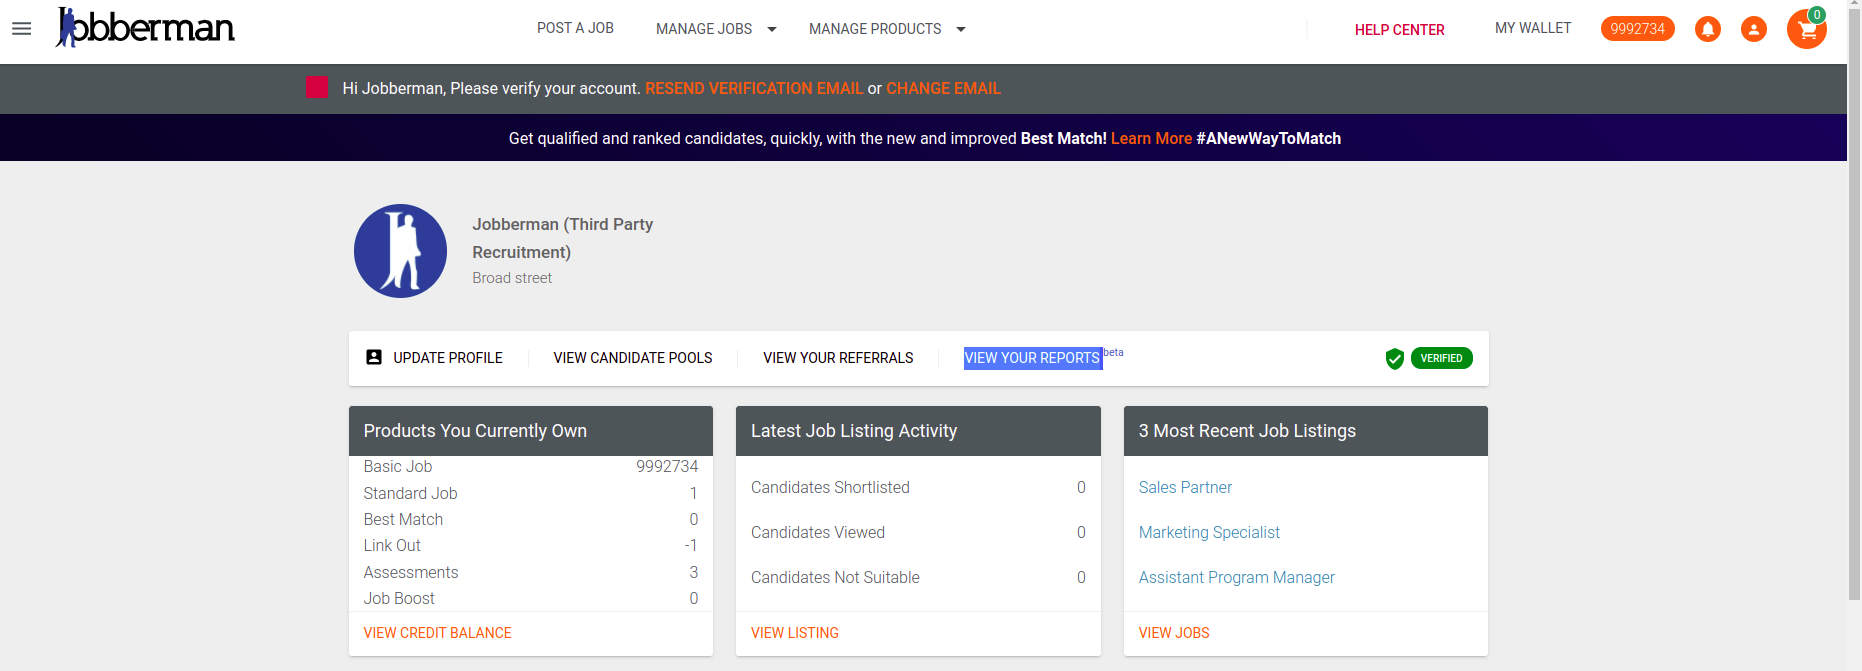Open the hamburger side menu

[21, 29]
